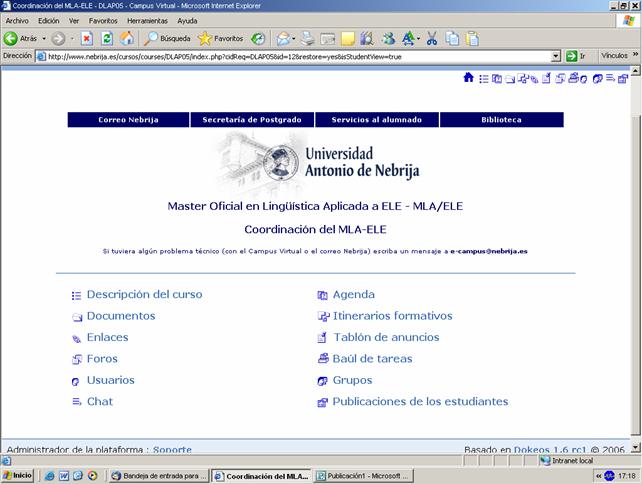Click the Groups icon in shortcut bar
The height and width of the screenshot is (484, 642).
(x=597, y=79)
